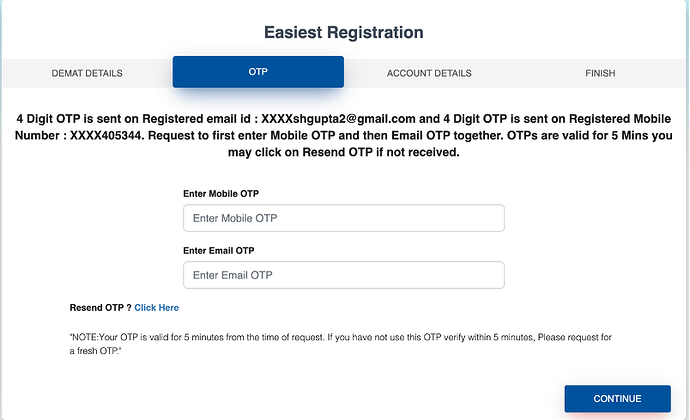690x420 pixels.
Task: Switch to the Account Details tab
Action: coord(429,73)
